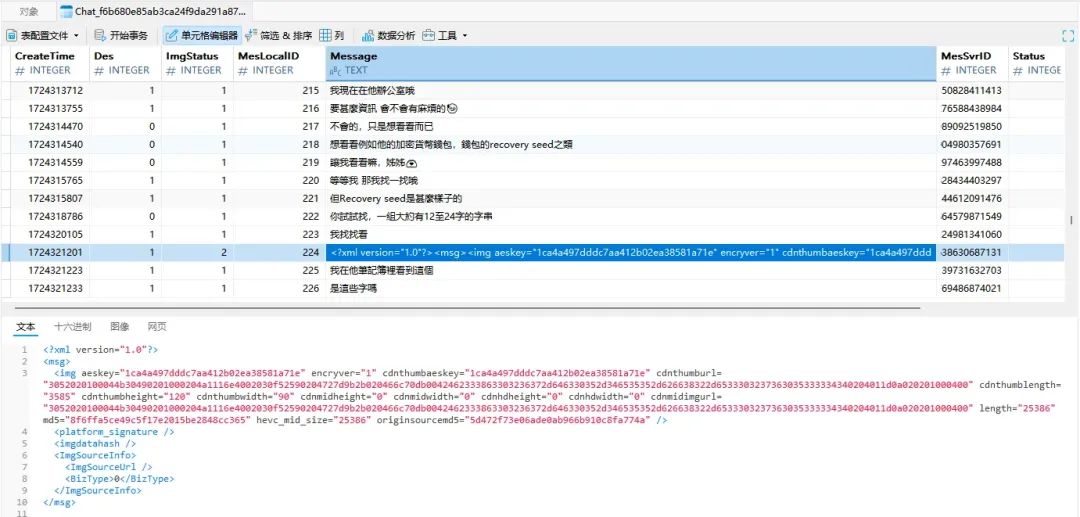Select message cell 但Recovery seed是甚麼樣子的
This screenshot has height=517, width=1080.
(631, 198)
